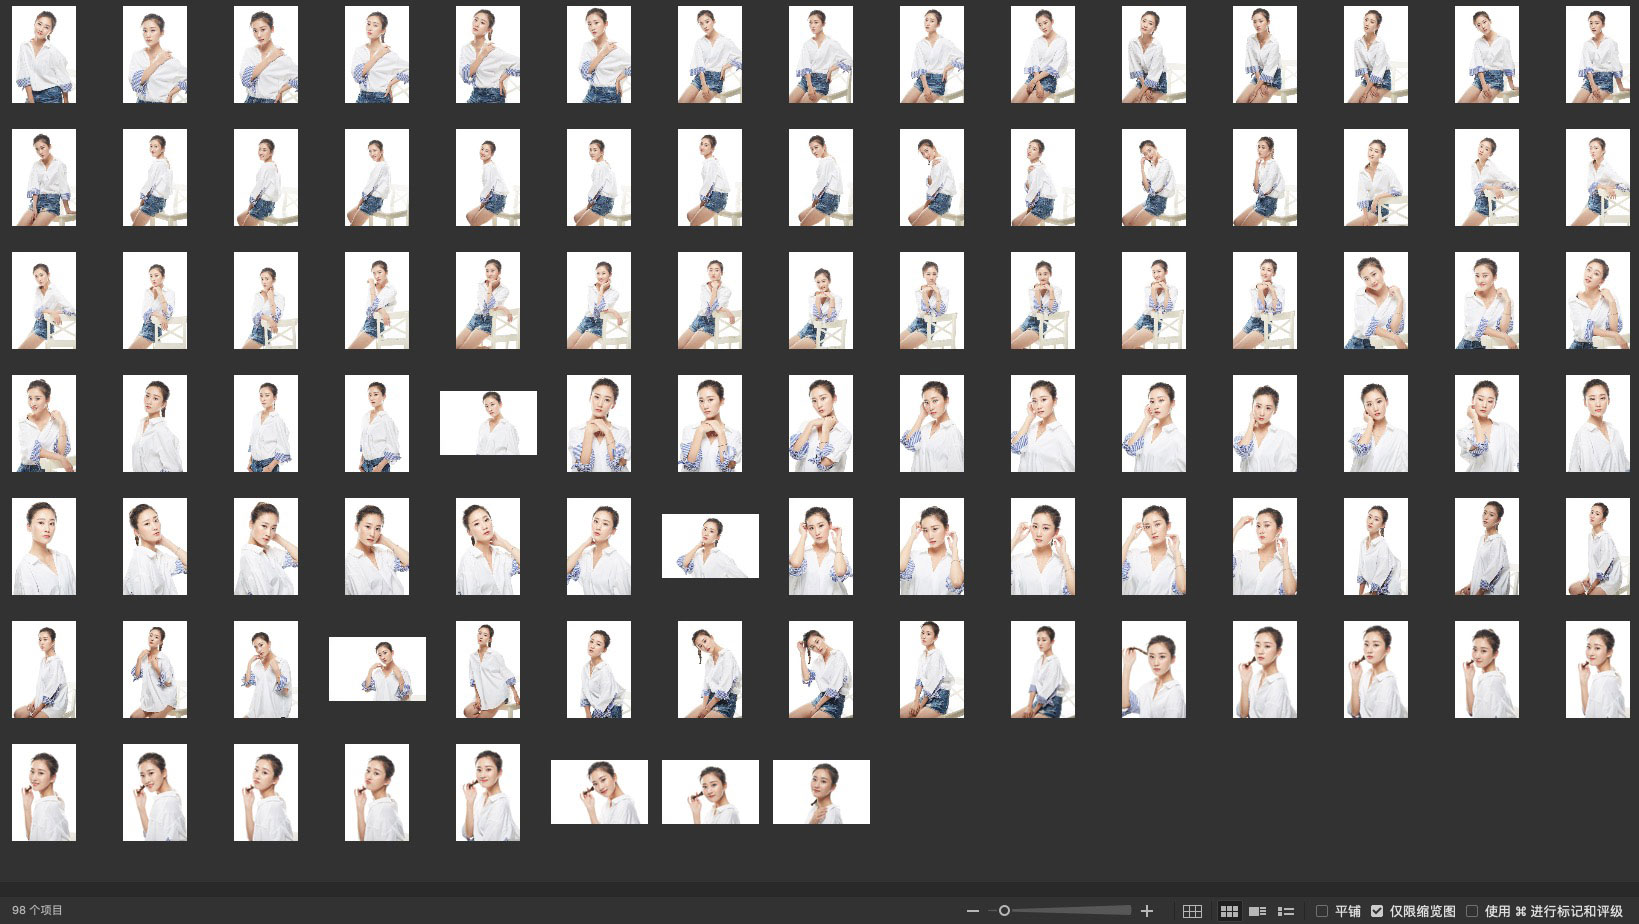The height and width of the screenshot is (924, 1639).
Task: Select the landscape photo in the sixth row
Action: point(377,669)
